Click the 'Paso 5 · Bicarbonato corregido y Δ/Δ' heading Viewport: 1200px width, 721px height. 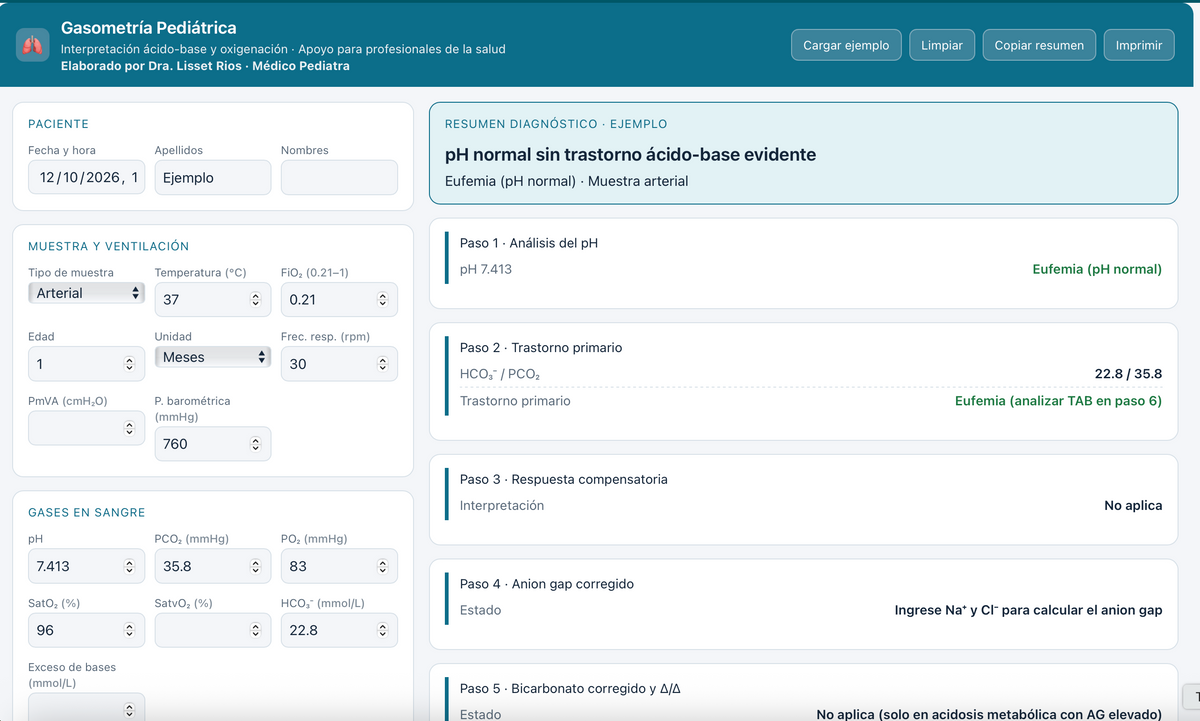tap(570, 689)
